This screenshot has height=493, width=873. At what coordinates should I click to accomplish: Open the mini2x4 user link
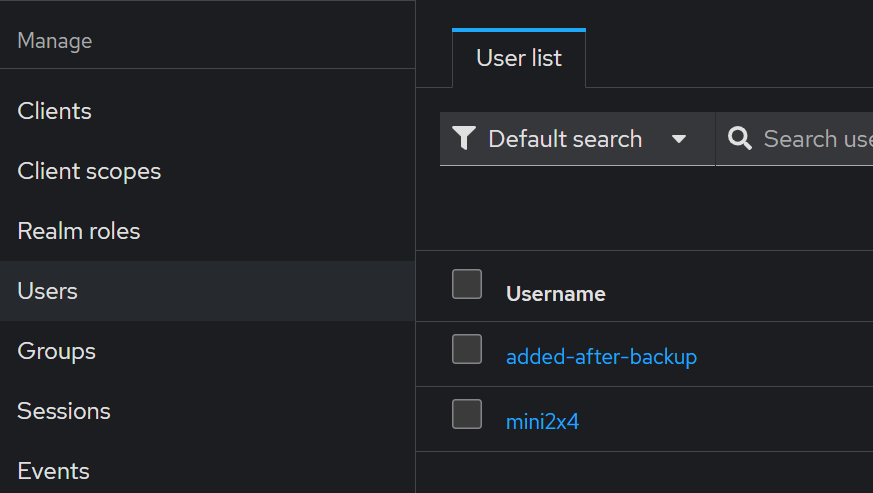[x=542, y=421]
